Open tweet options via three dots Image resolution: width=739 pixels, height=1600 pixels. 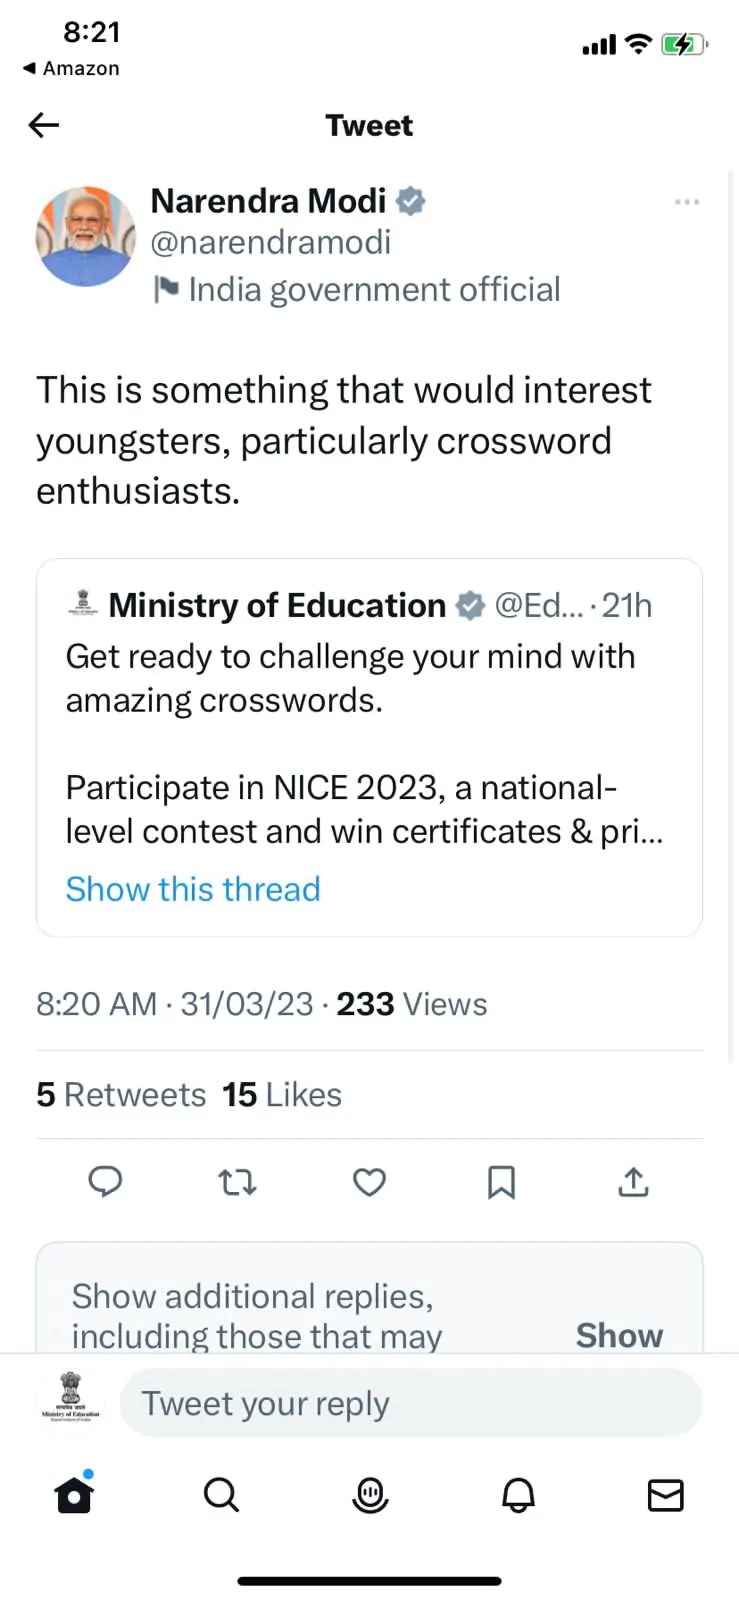tap(687, 202)
